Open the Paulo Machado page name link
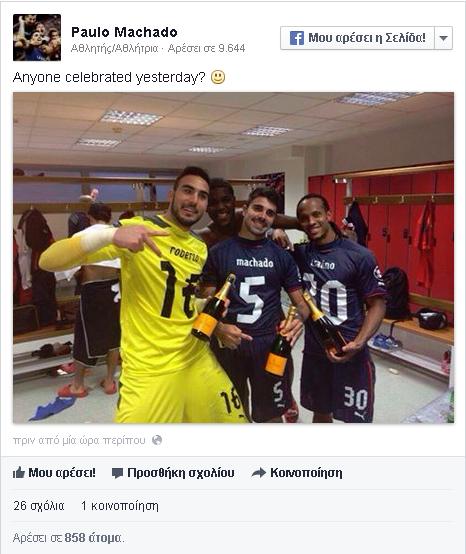466x554 pixels. [x=124, y=32]
